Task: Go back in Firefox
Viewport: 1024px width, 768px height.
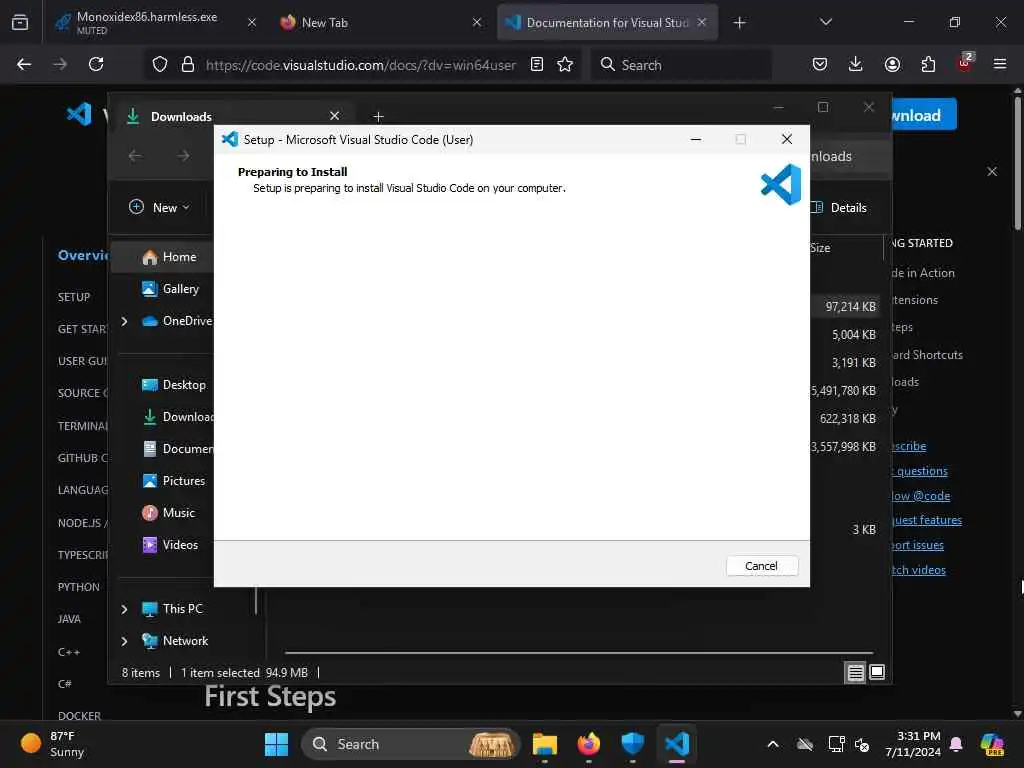Action: pyautogui.click(x=24, y=64)
